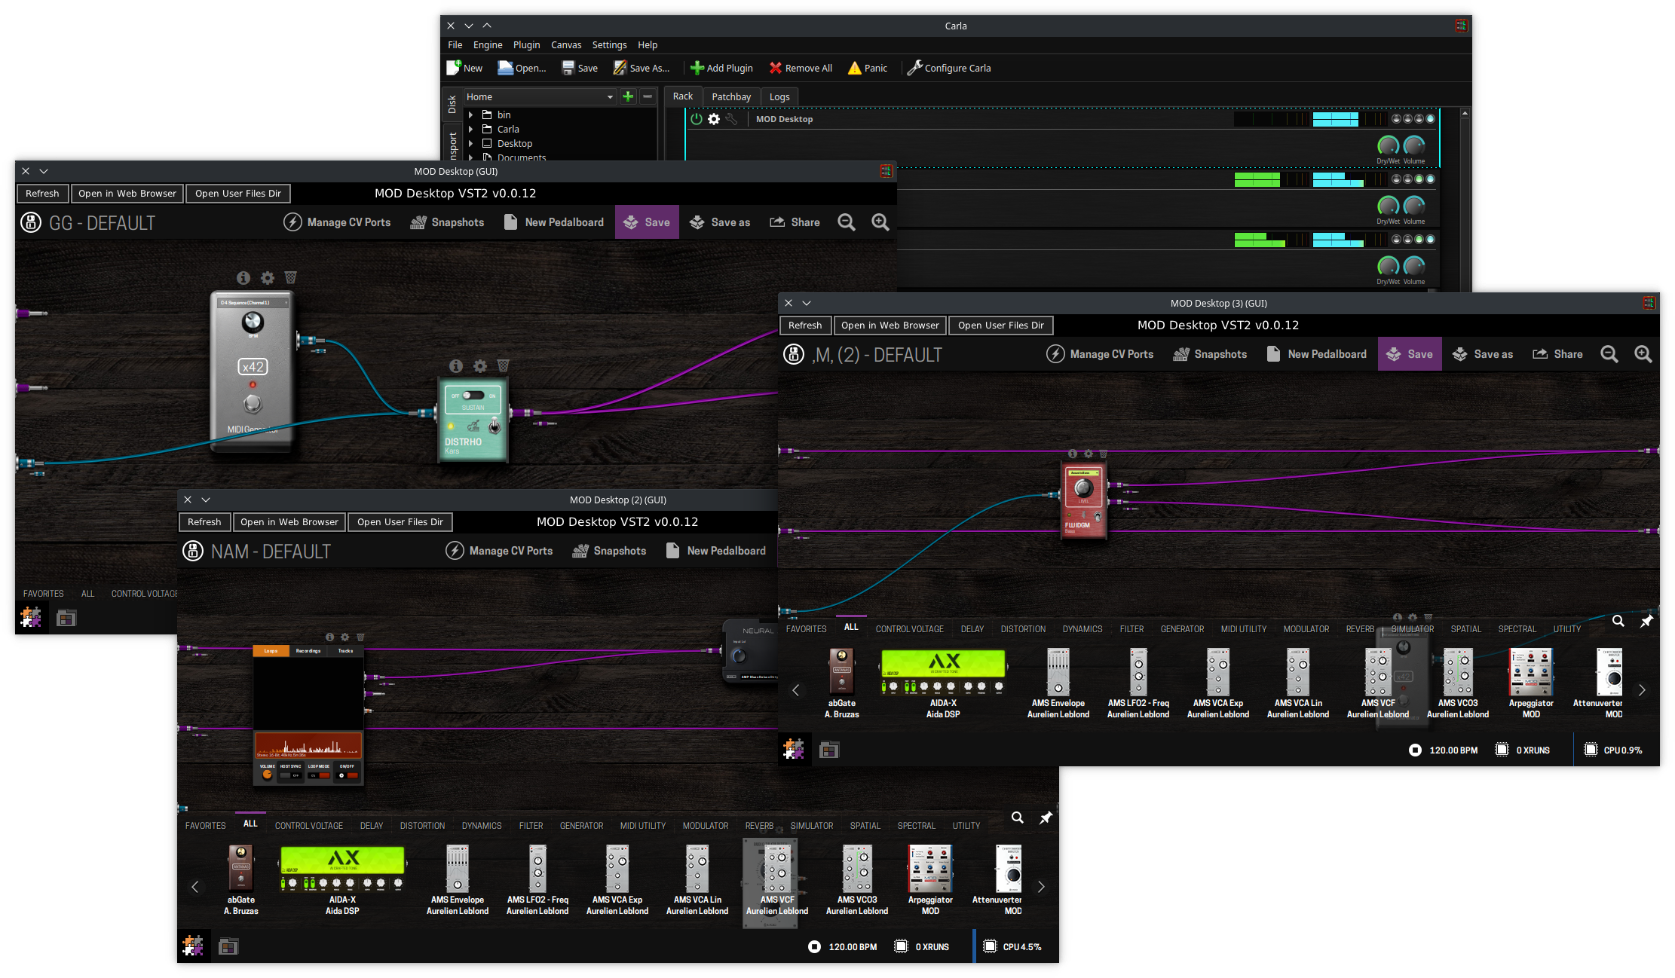Image resolution: width=1675 pixels, height=978 pixels.
Task: Open plugin store puzzle icon in MOD Desktop (3)
Action: 794,748
